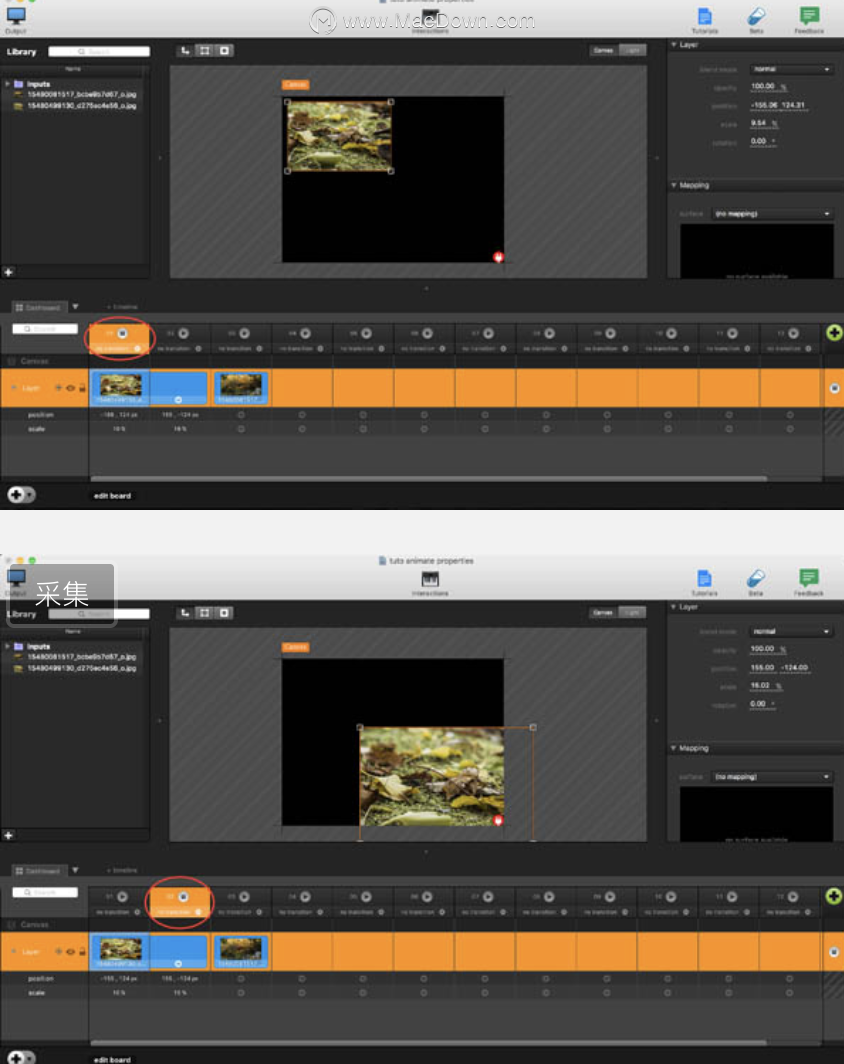Add a new column with the green plus, bottom window

[x=834, y=896]
